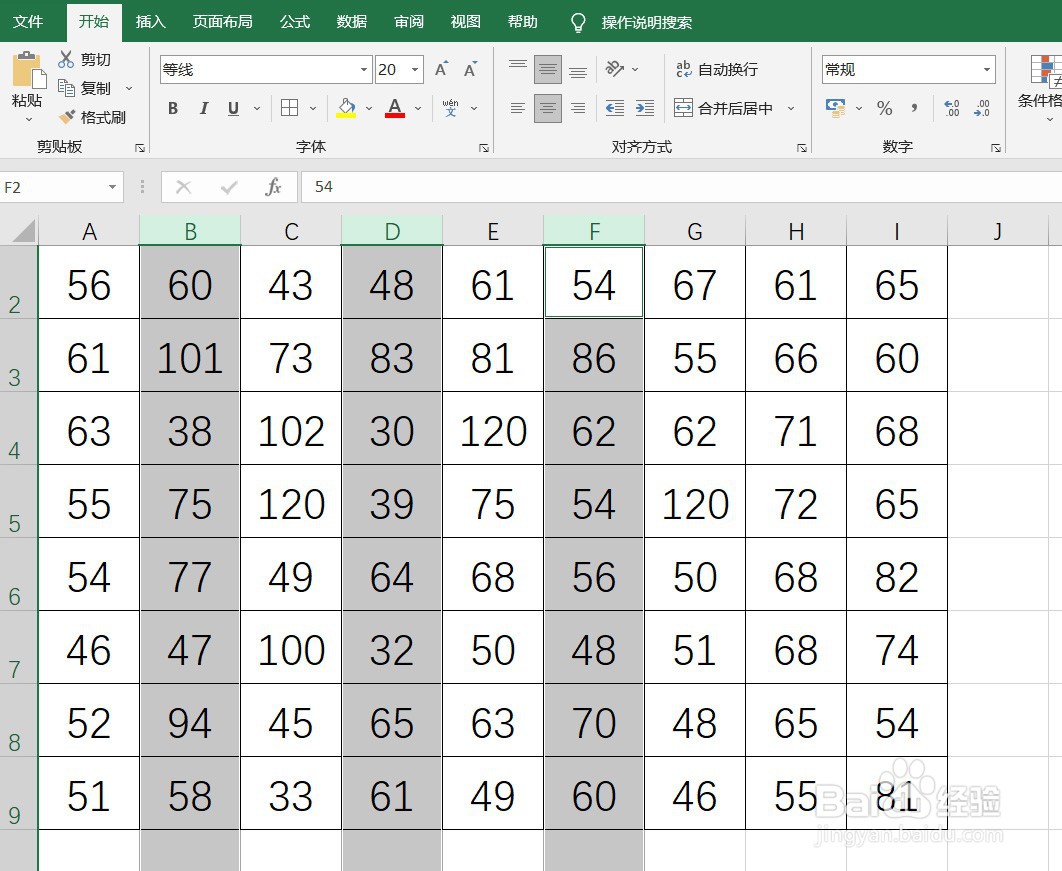Open font name 等线 dropdown
The width and height of the screenshot is (1062, 871).
364,69
